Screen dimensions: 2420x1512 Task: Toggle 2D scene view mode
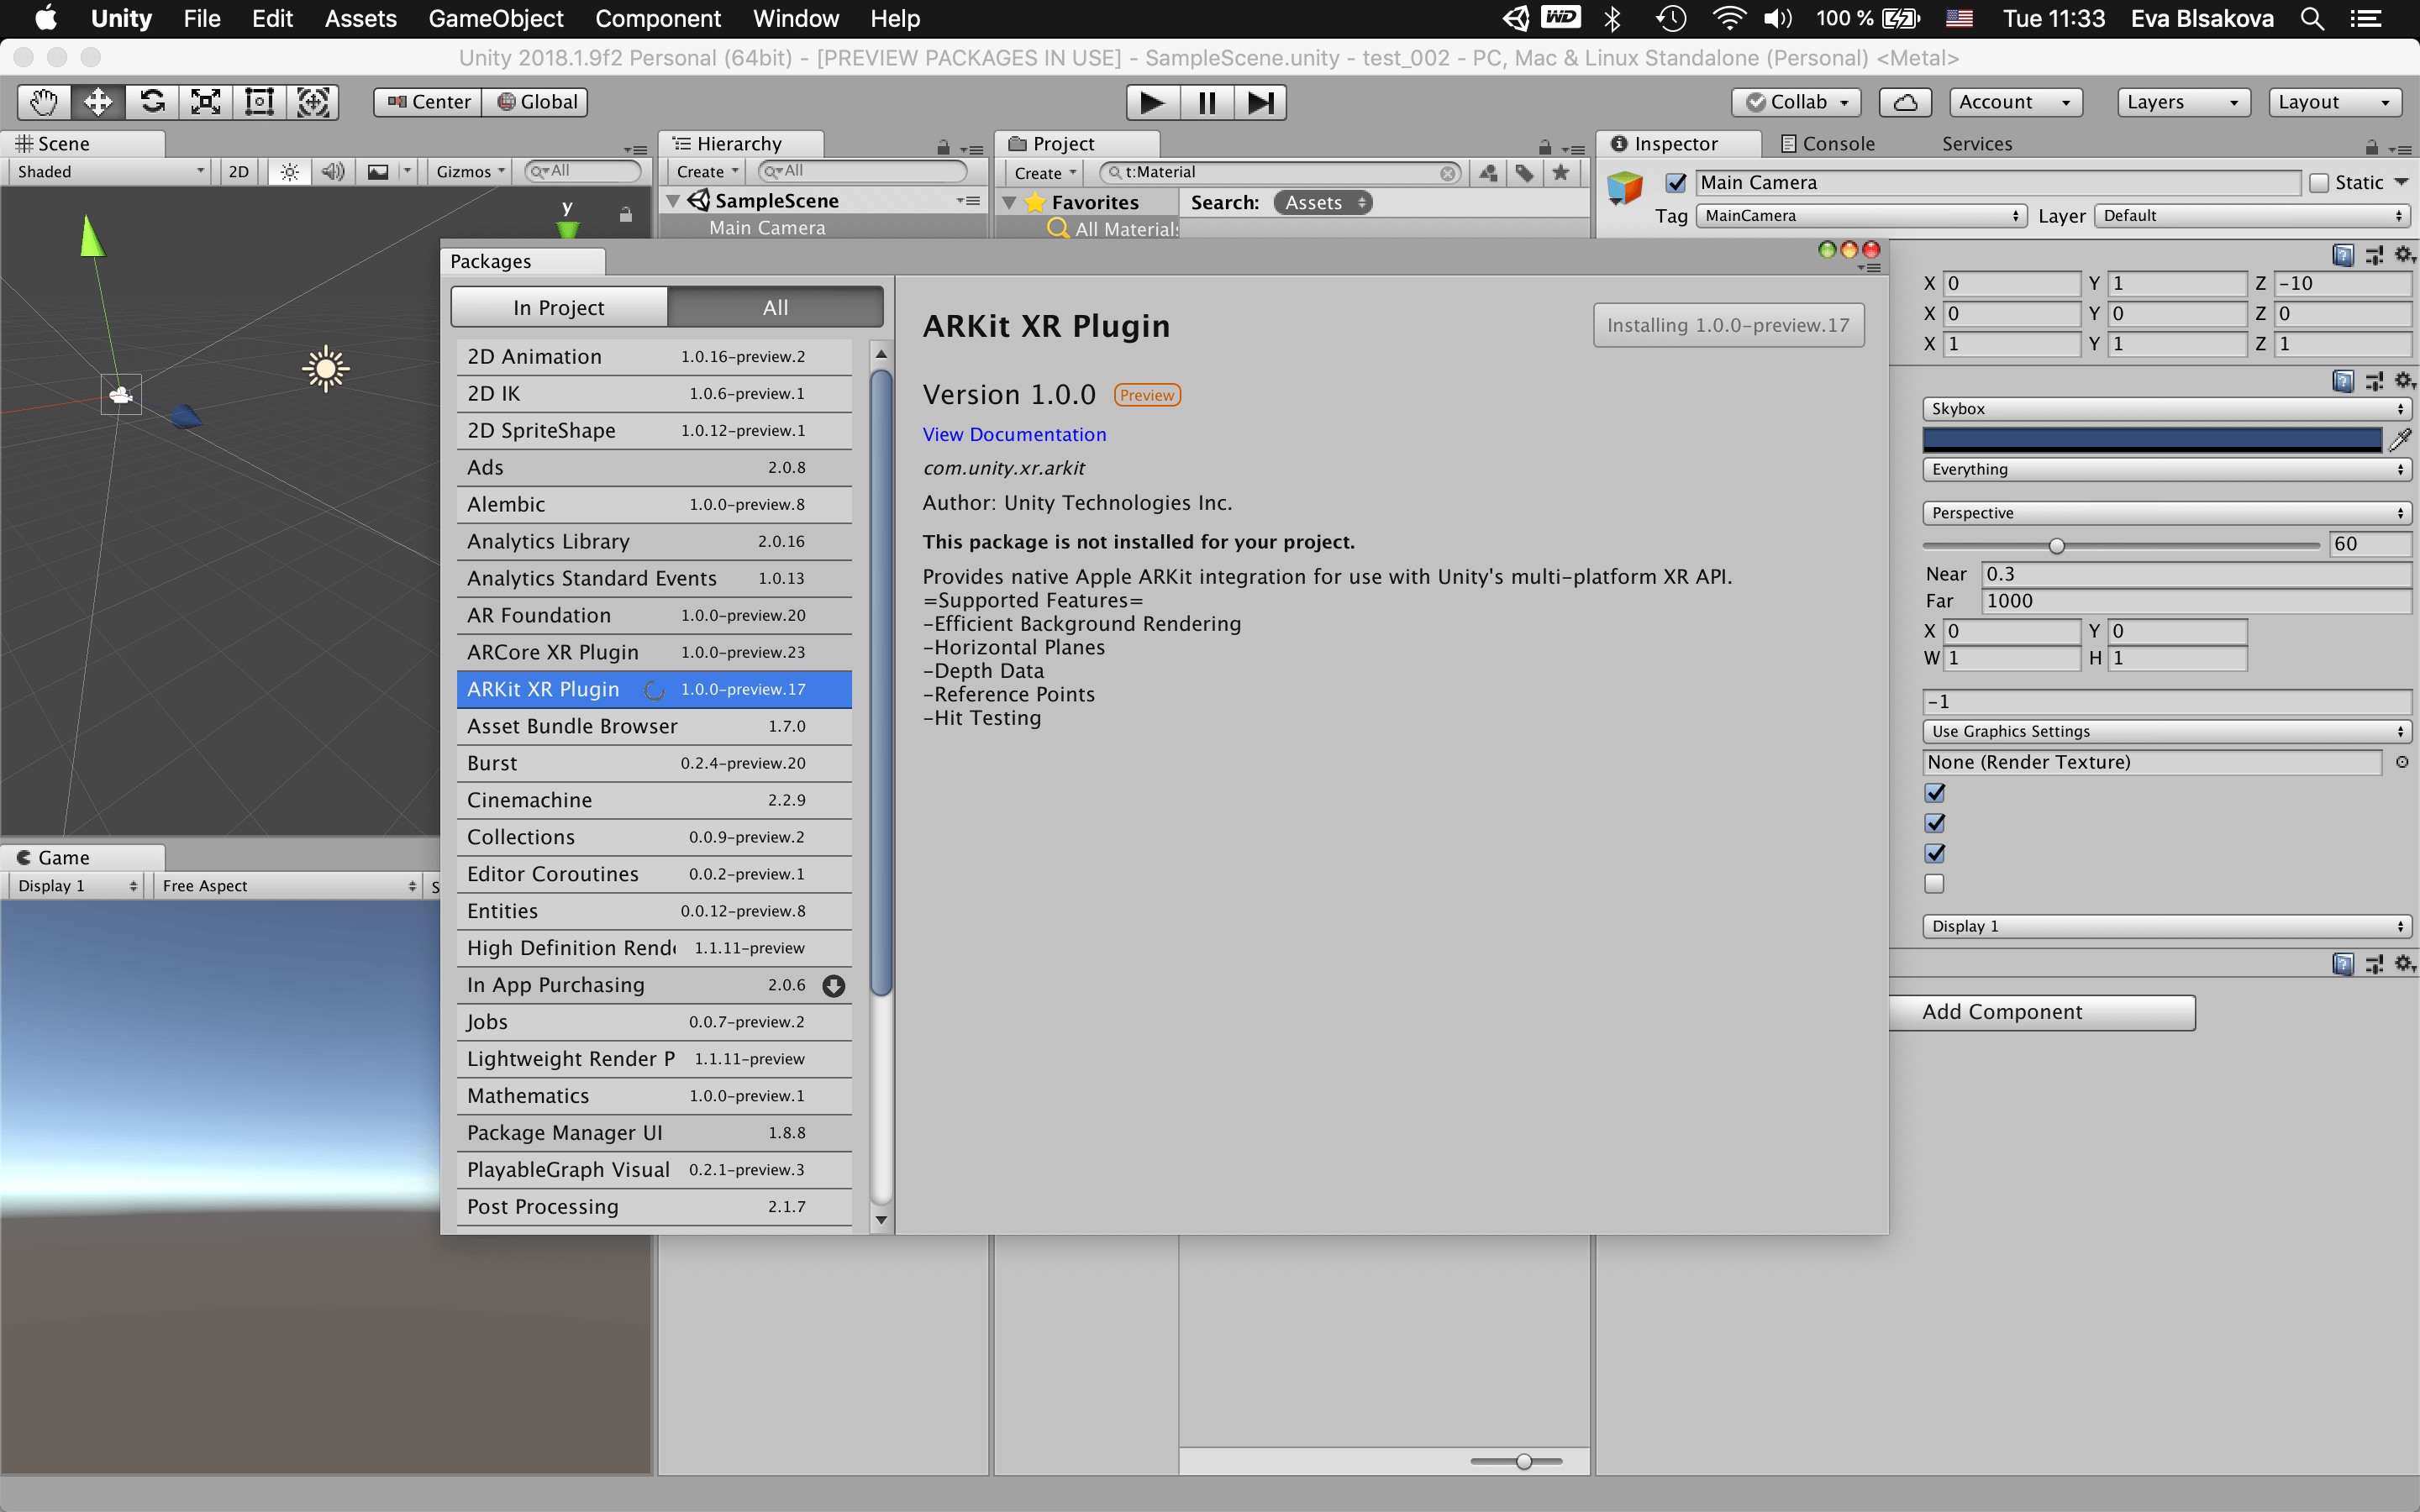[x=238, y=172]
